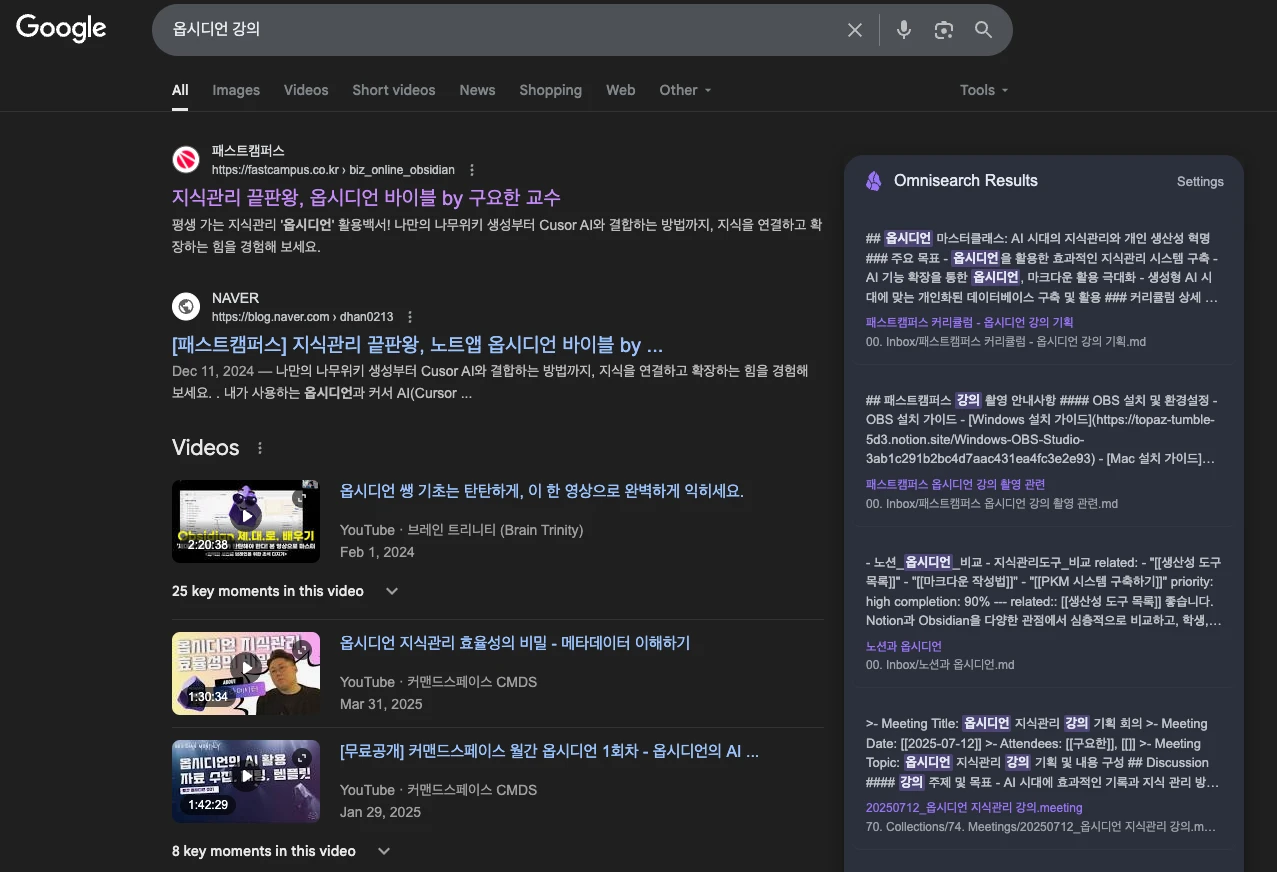Viewport: 1277px width, 872px height.
Task: Click in the 옵시디언 강의 search field
Action: (x=500, y=30)
